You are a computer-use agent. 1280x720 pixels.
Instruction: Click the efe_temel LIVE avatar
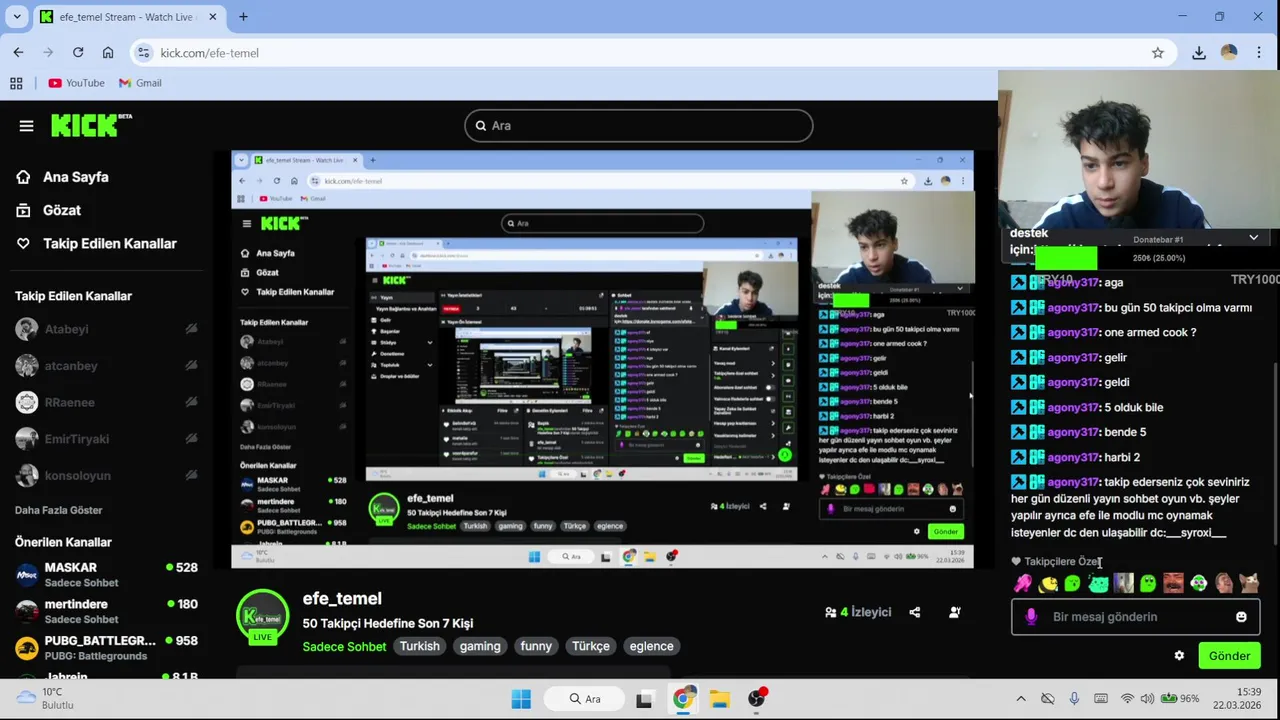[x=262, y=617]
